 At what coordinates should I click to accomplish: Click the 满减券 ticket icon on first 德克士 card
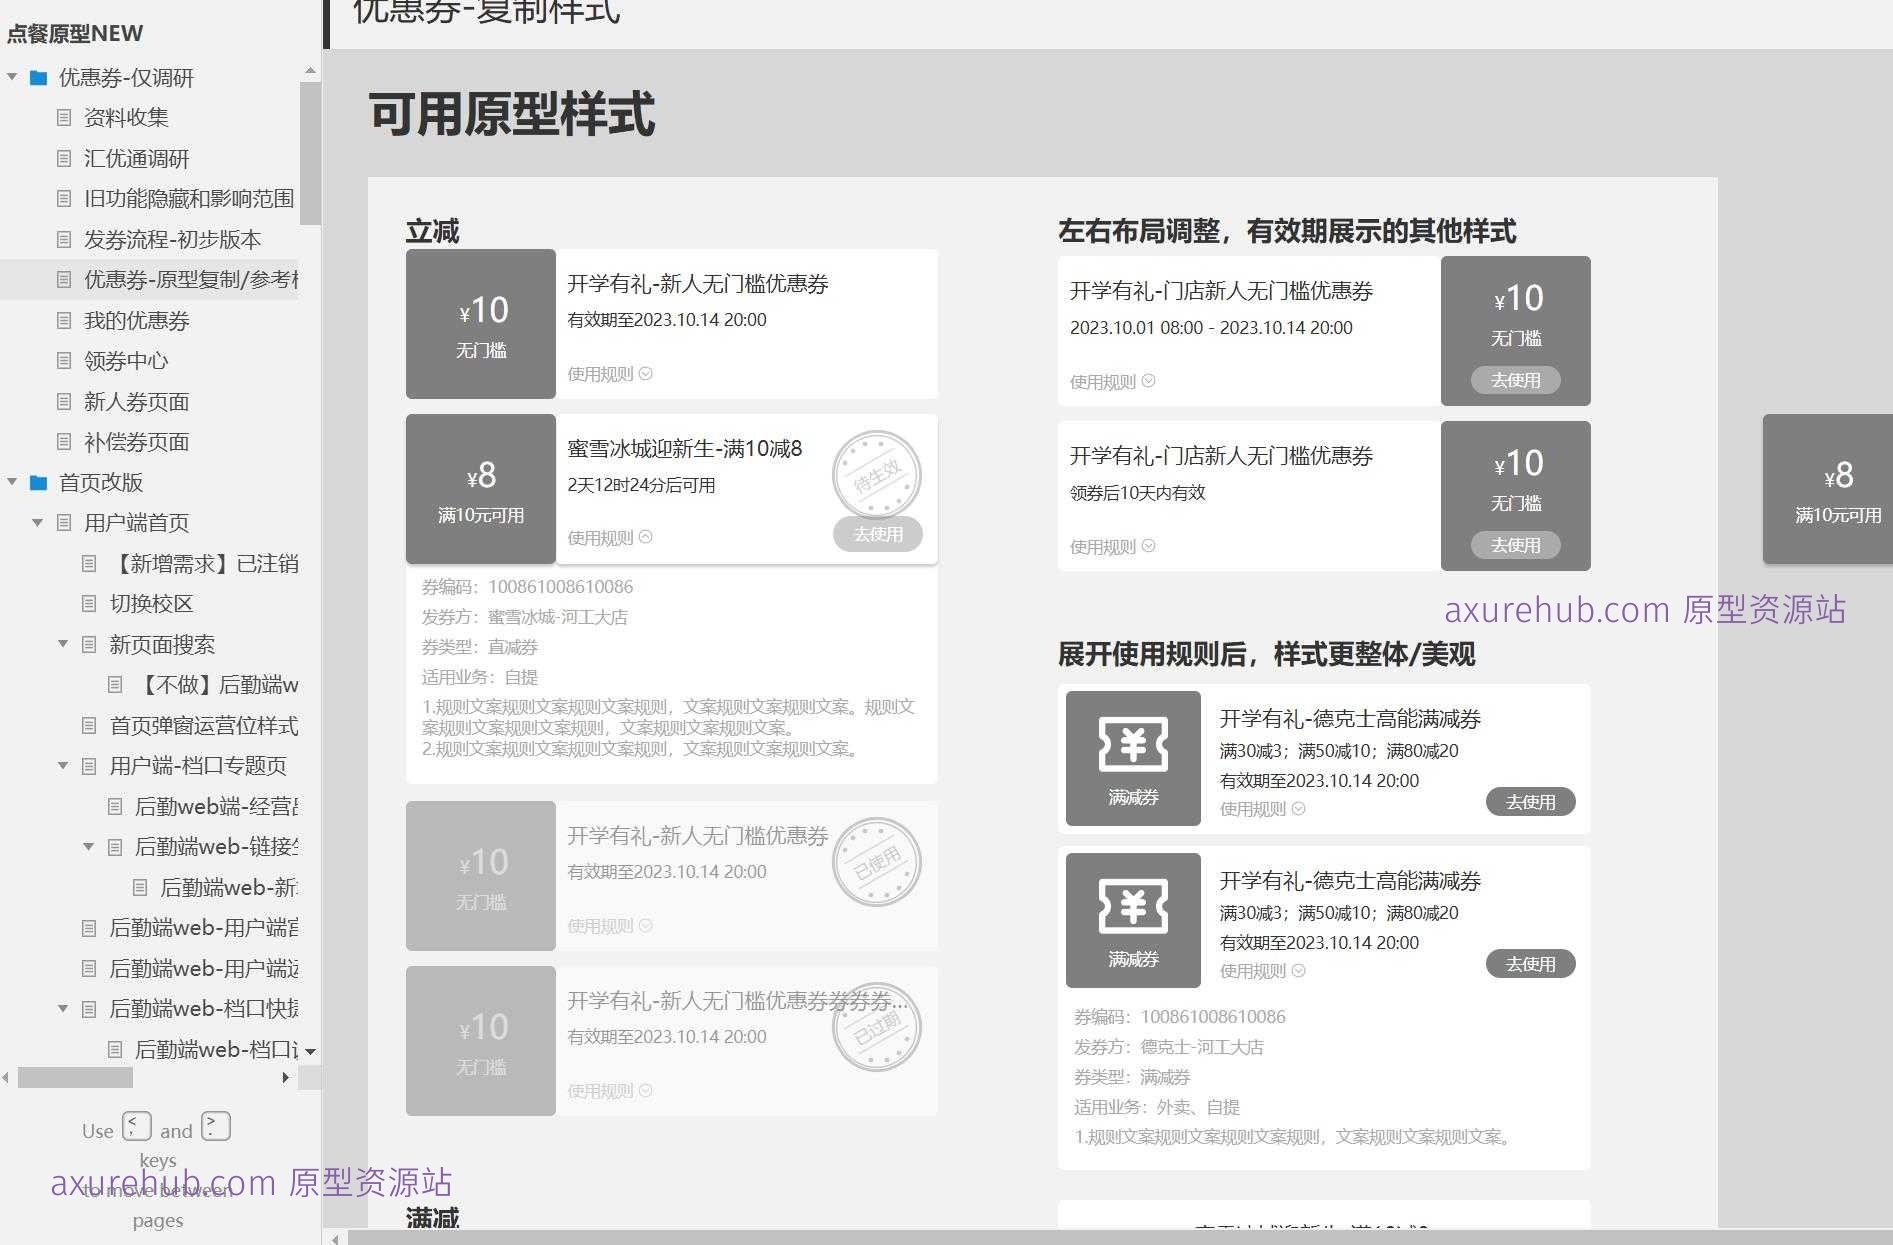1133,744
